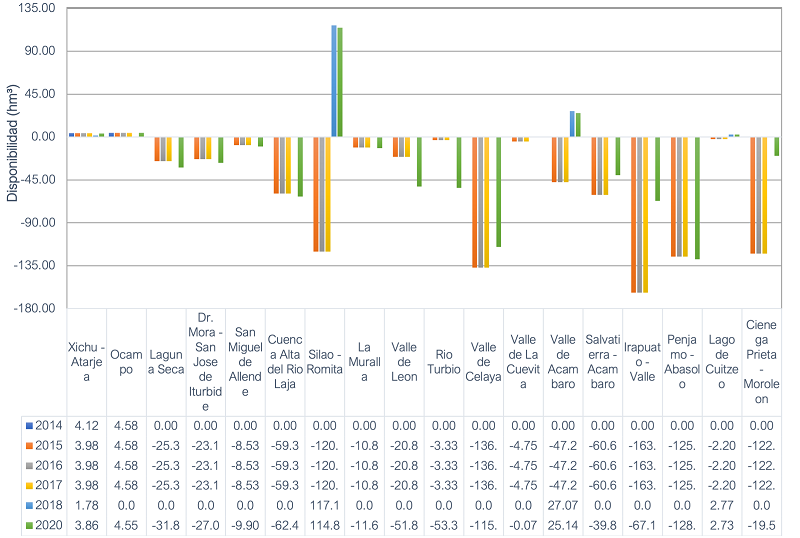This screenshot has width=800, height=538.
Task: Click the 2018 Valle de Acambaro bar
Action: 572,124
